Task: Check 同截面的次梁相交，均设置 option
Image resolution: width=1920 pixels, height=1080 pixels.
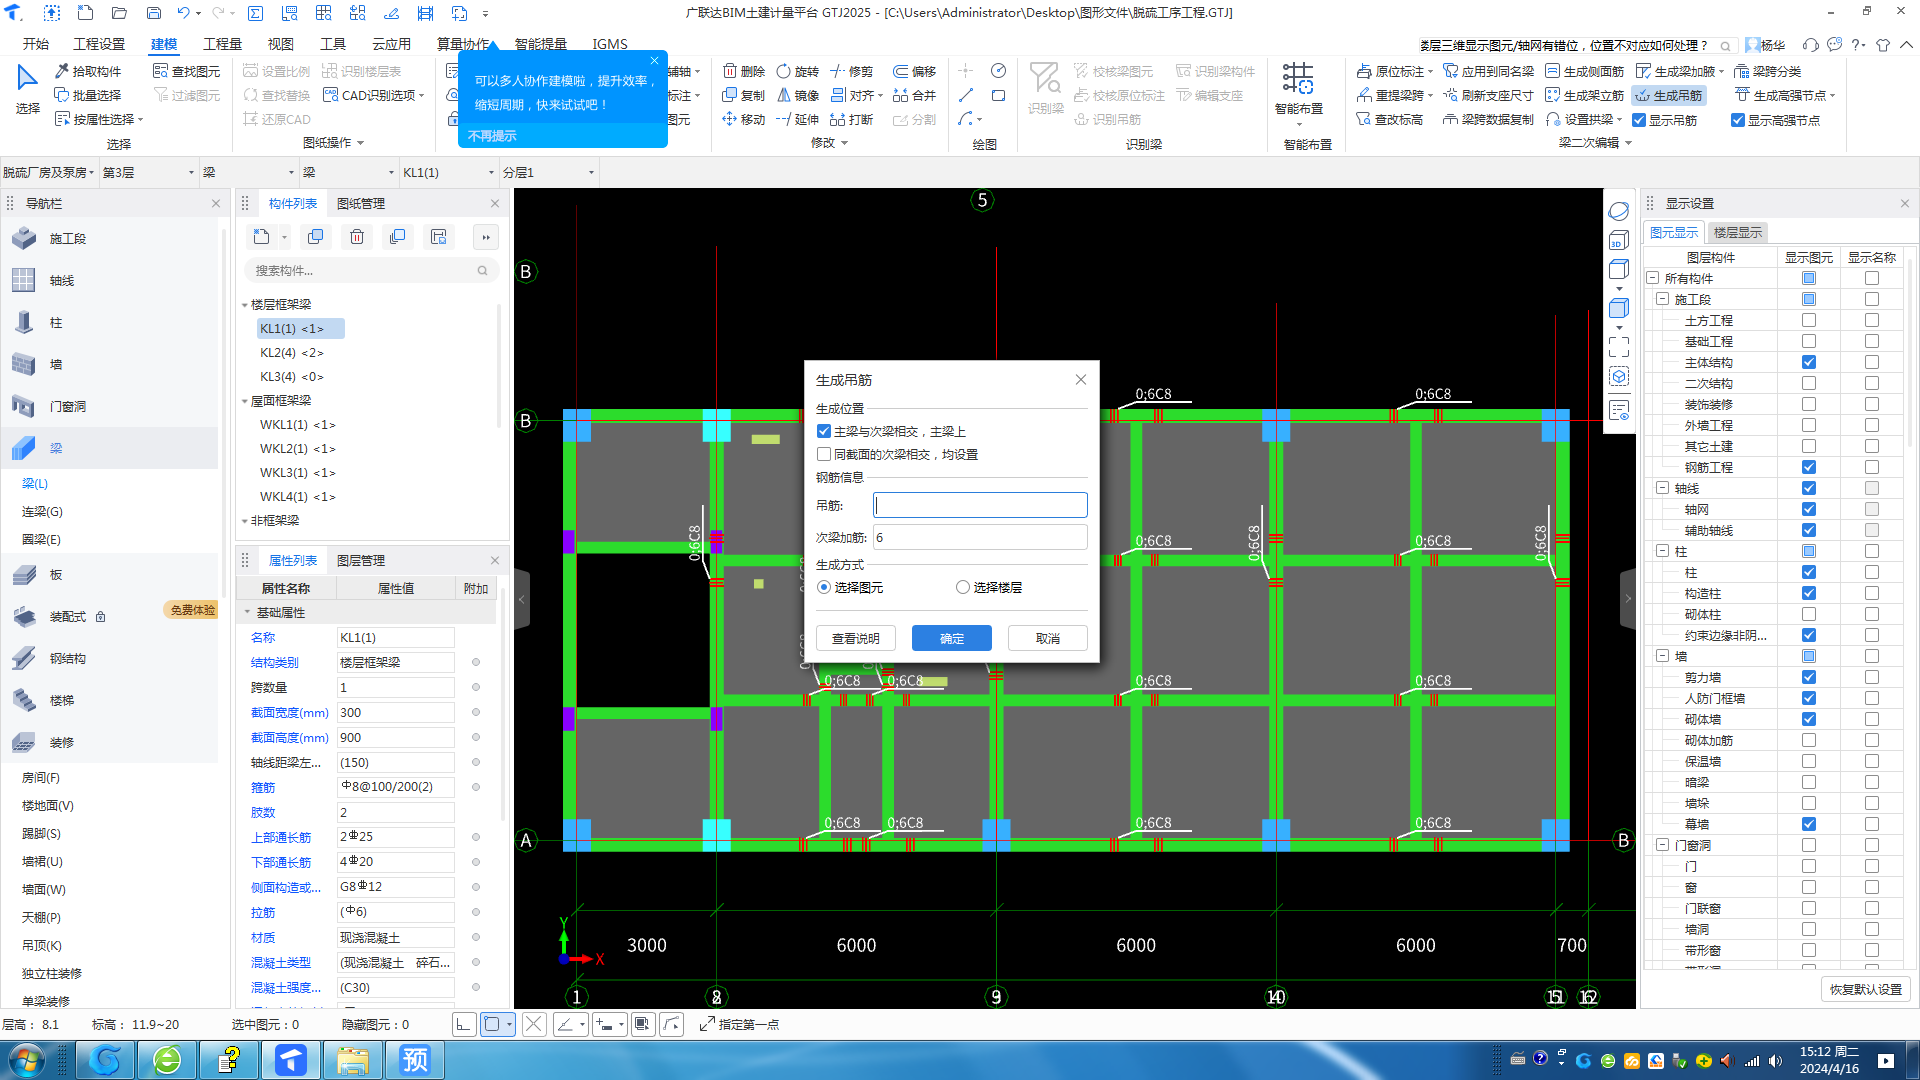Action: (x=824, y=454)
